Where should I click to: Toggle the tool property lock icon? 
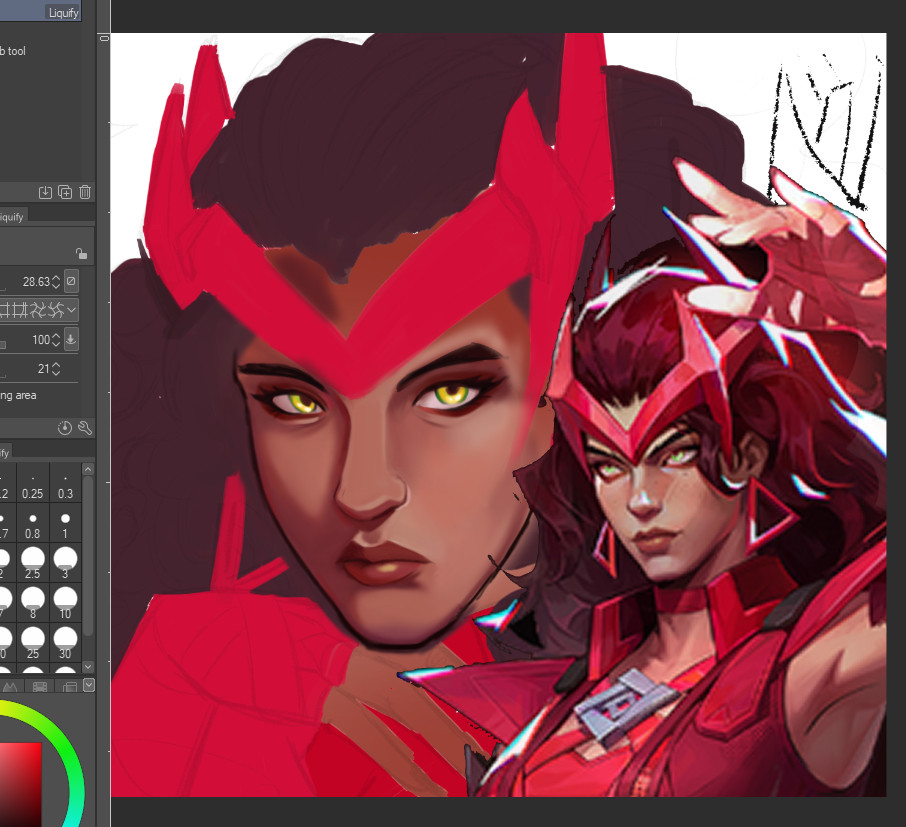[x=81, y=253]
